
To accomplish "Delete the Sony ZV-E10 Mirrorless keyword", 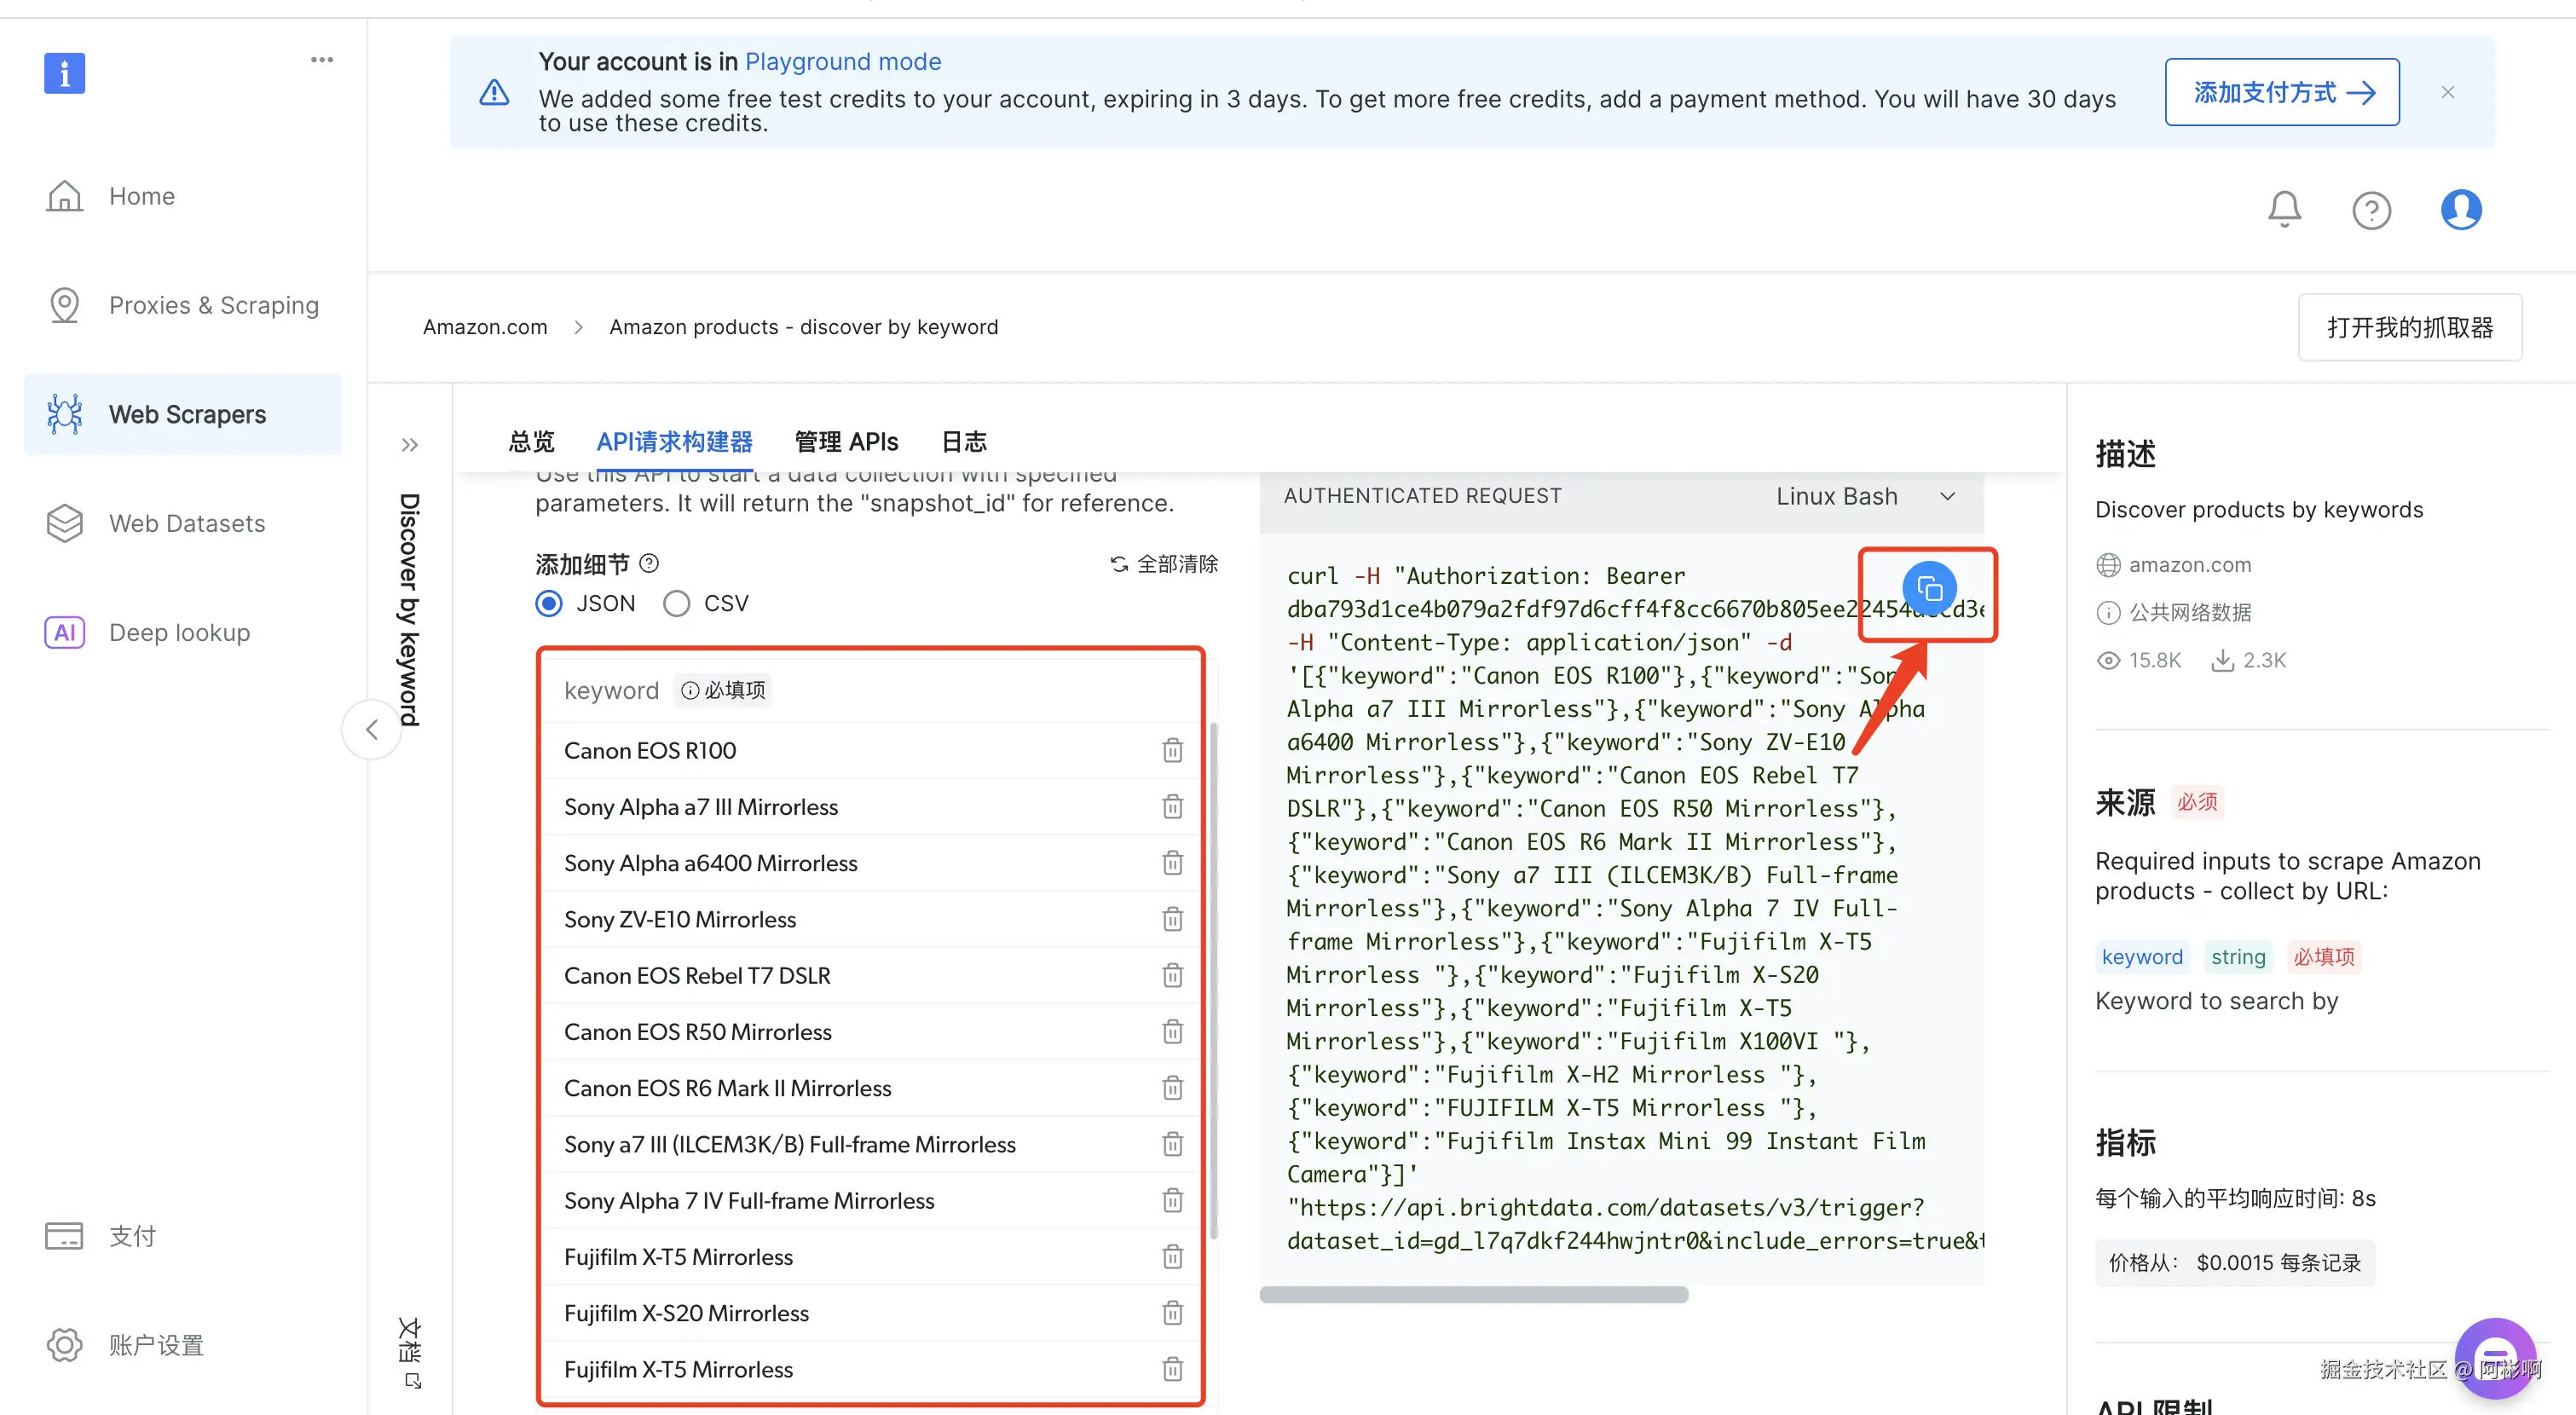I will tap(1173, 919).
